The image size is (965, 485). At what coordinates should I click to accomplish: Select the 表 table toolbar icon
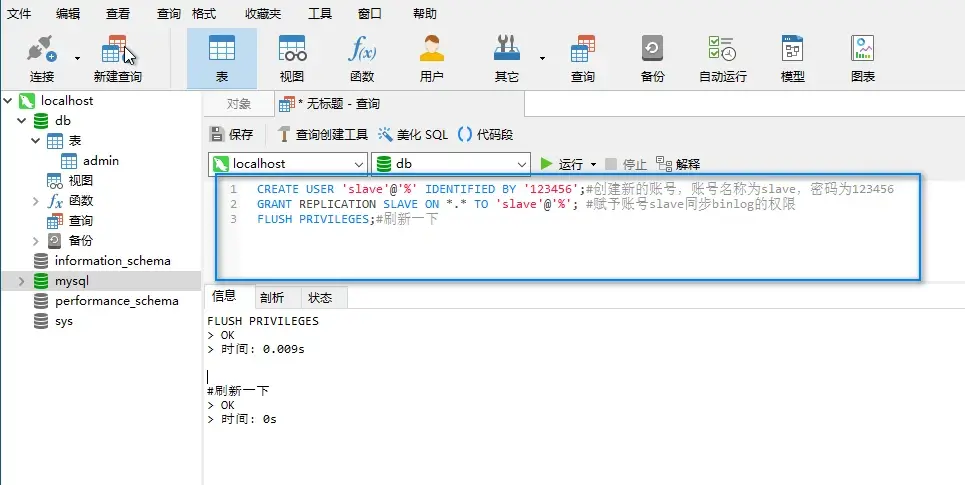pos(222,59)
